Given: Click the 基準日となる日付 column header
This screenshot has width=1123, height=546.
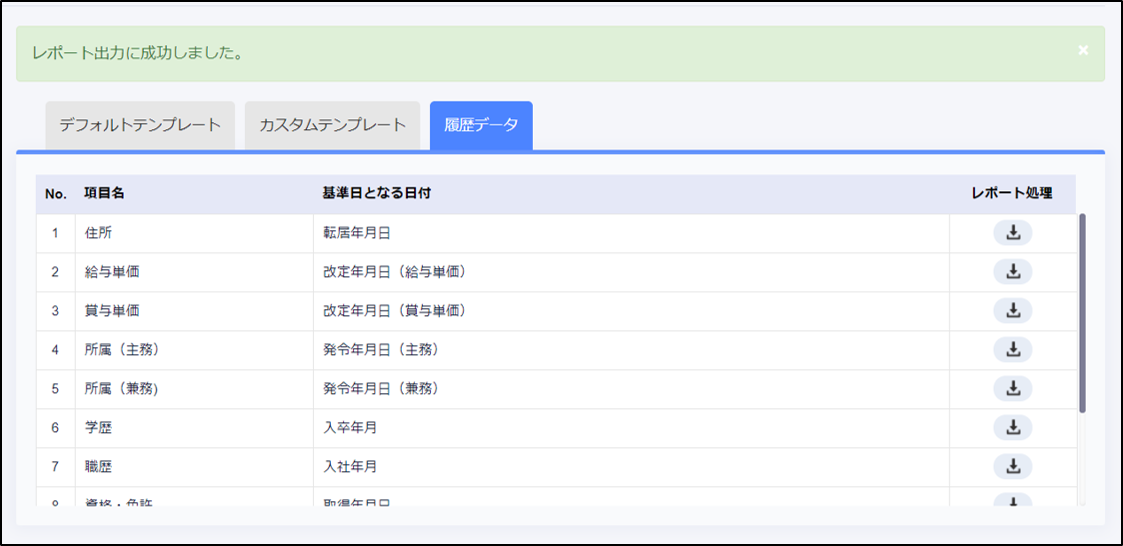Looking at the screenshot, I should coord(369,194).
